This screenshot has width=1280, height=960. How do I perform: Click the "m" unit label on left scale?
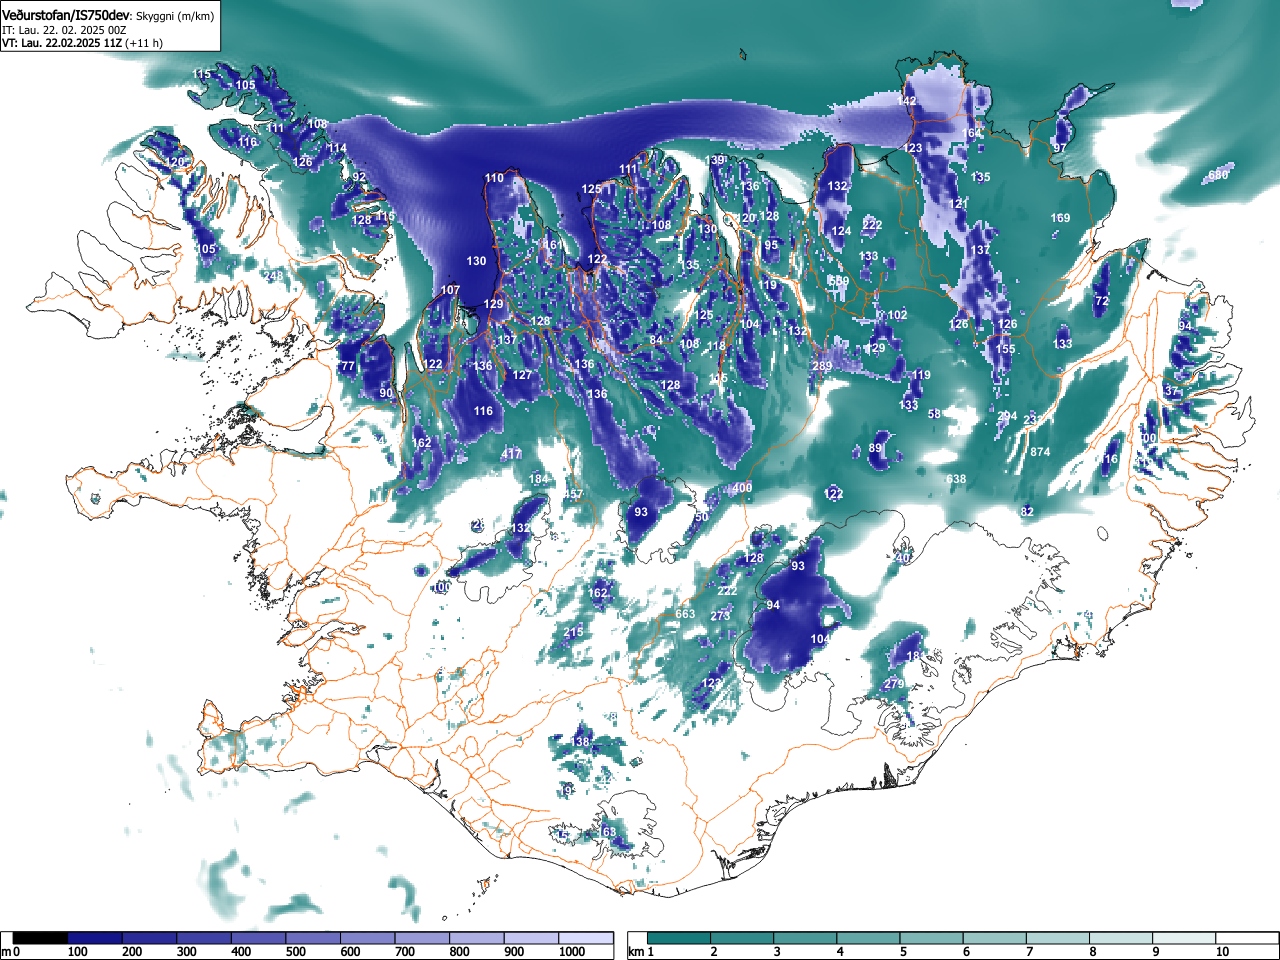(x=6, y=953)
